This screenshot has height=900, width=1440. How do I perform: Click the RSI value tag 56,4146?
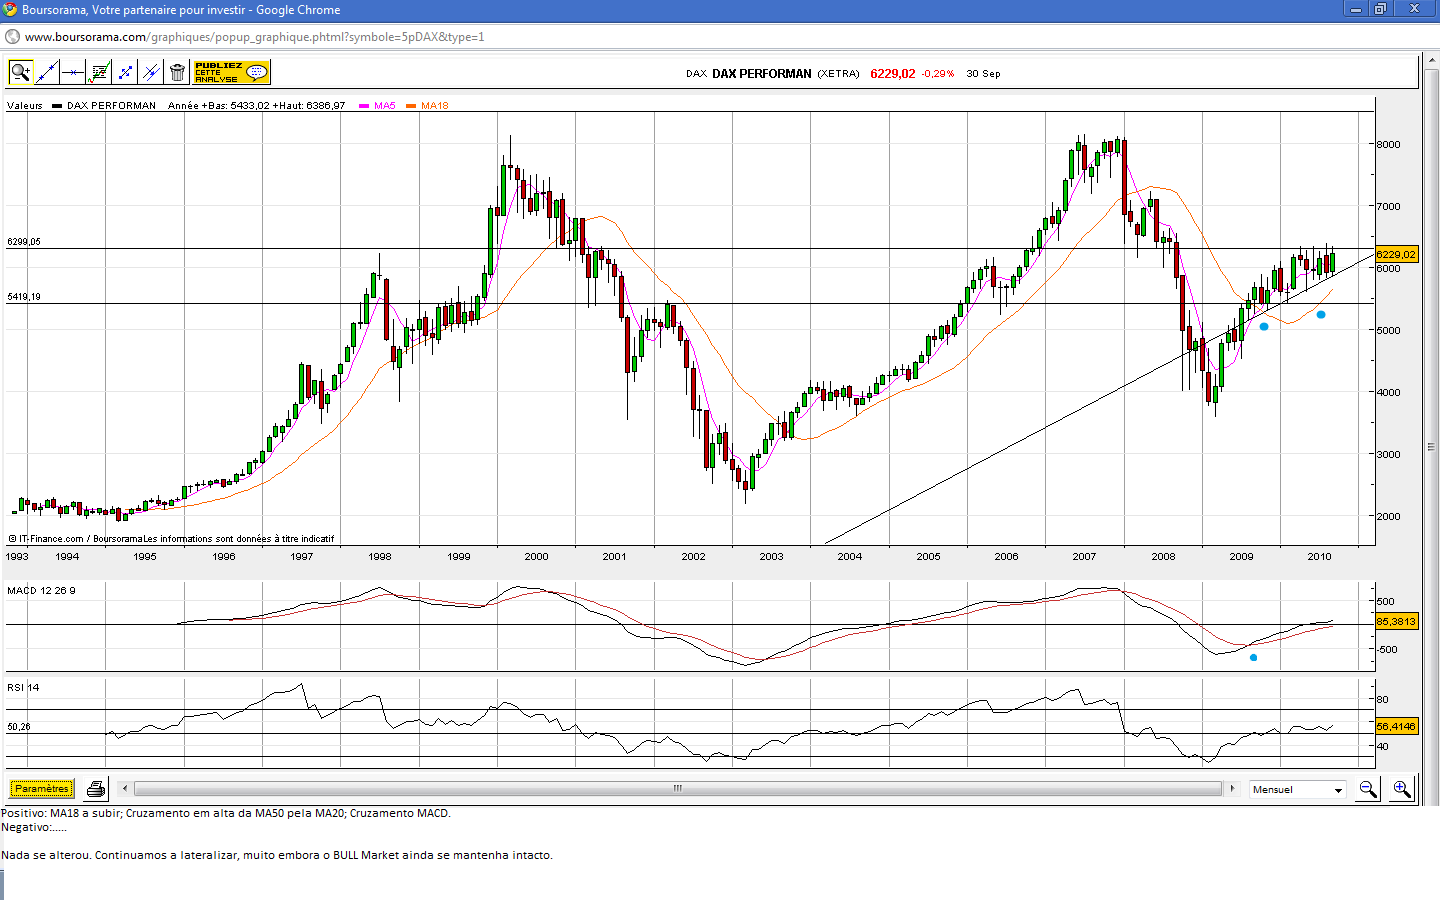pos(1396,726)
